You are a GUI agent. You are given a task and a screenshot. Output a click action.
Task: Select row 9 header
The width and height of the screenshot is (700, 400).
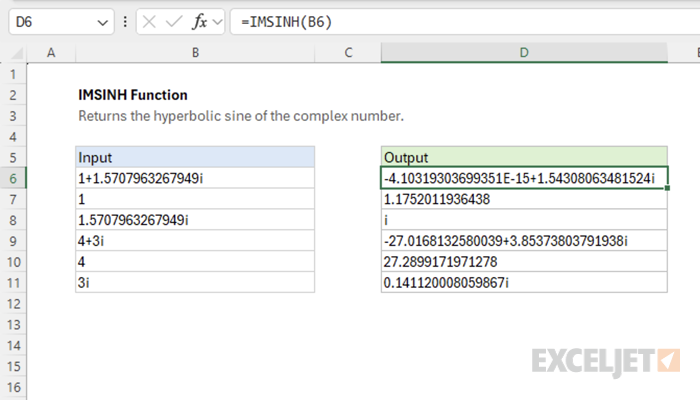[13, 241]
